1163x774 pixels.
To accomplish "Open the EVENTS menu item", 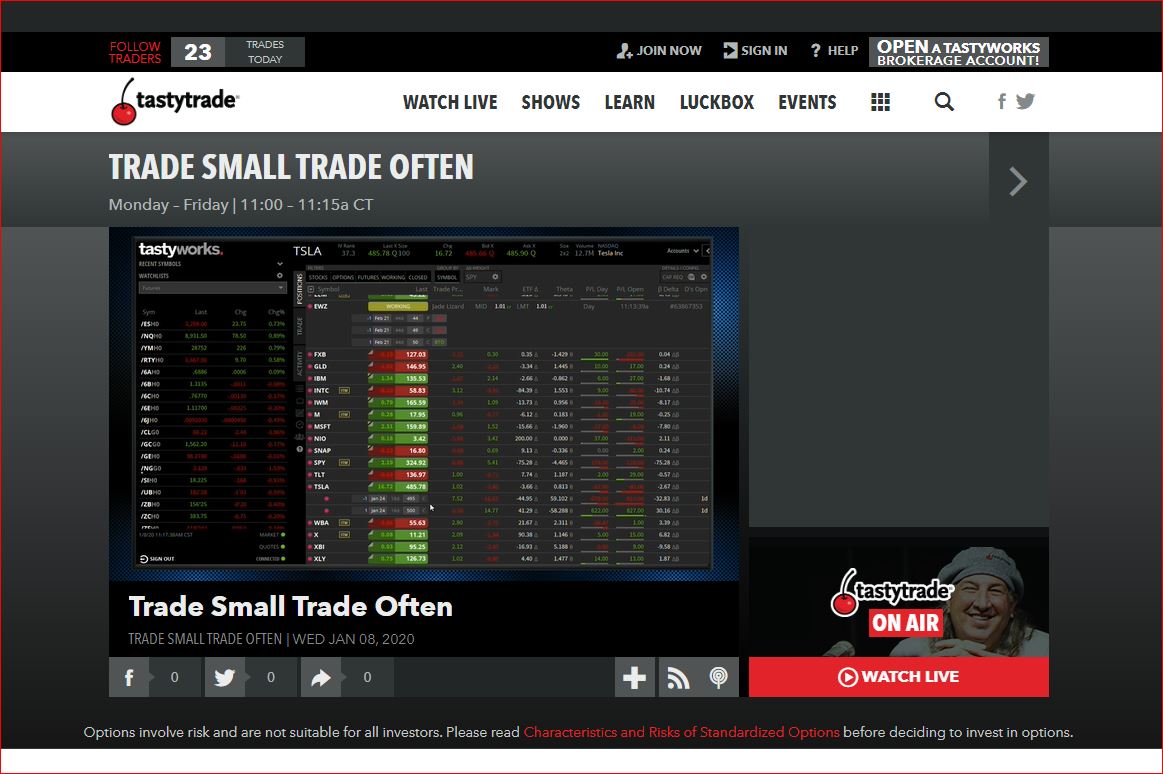I will point(807,102).
